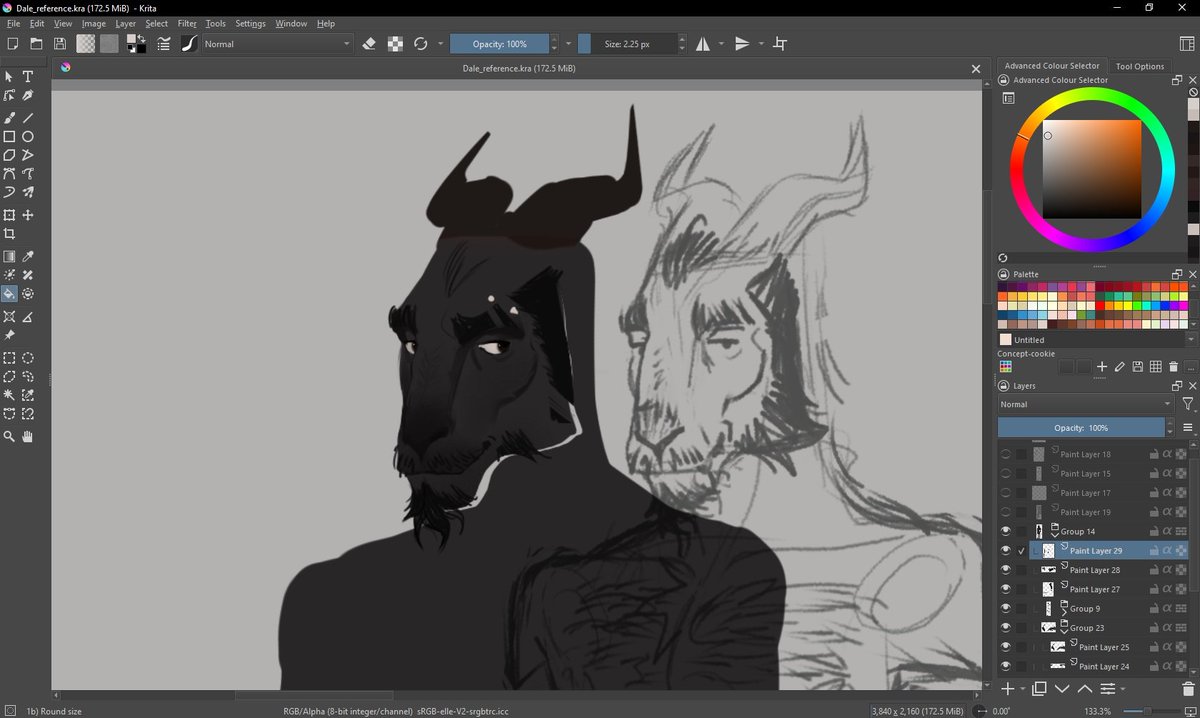The image size is (1200, 718).
Task: Select the Reference Images pin tool
Action: [9, 335]
